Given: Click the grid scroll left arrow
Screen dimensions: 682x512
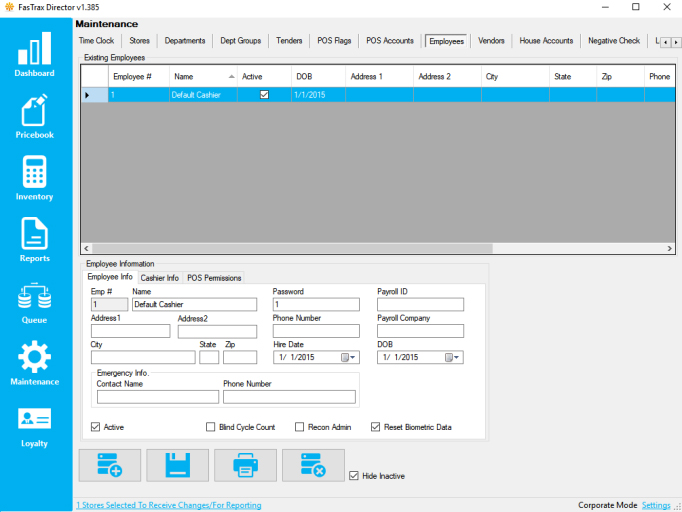Looking at the screenshot, I should 86,248.
